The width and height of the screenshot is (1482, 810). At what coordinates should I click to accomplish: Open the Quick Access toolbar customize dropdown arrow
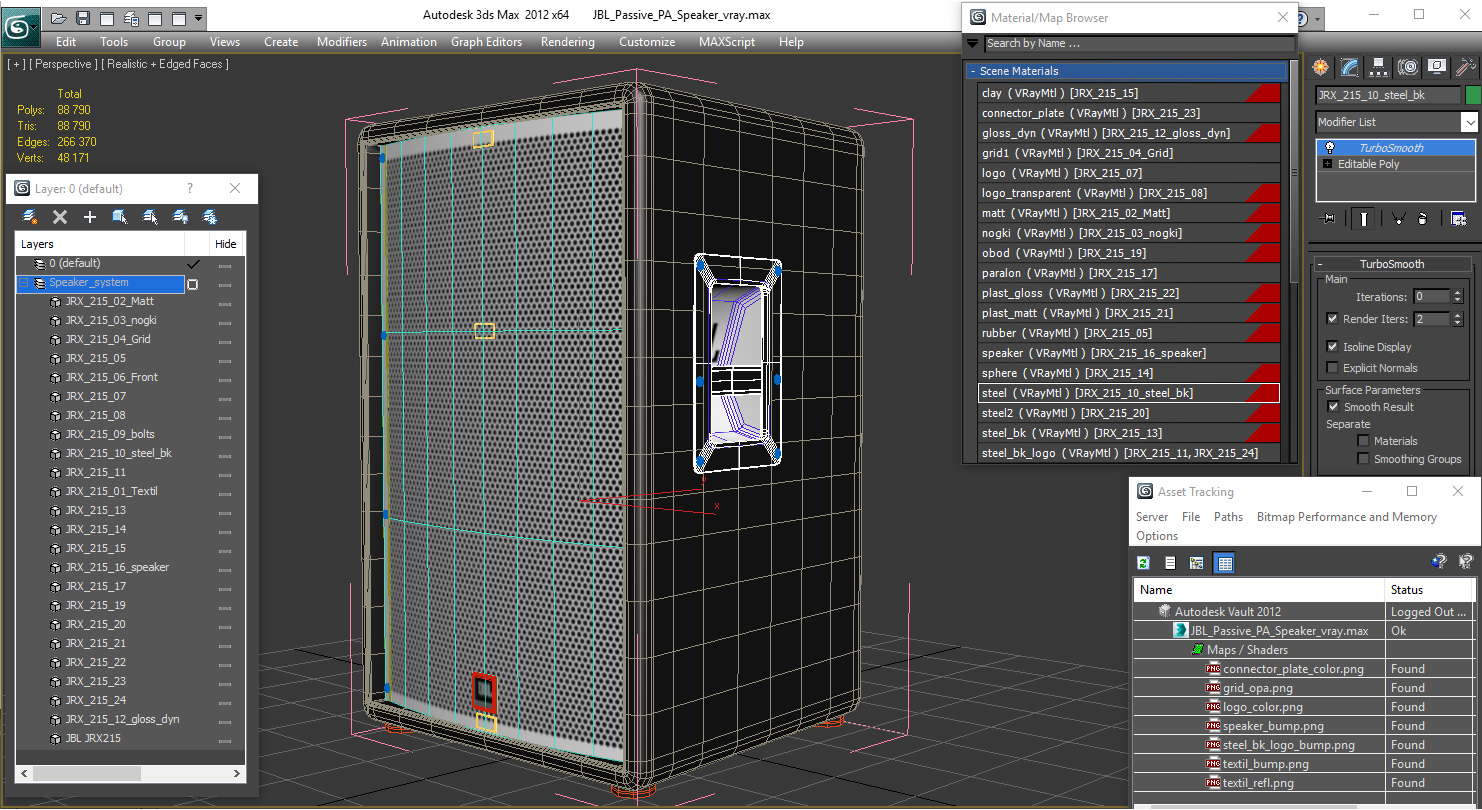199,18
